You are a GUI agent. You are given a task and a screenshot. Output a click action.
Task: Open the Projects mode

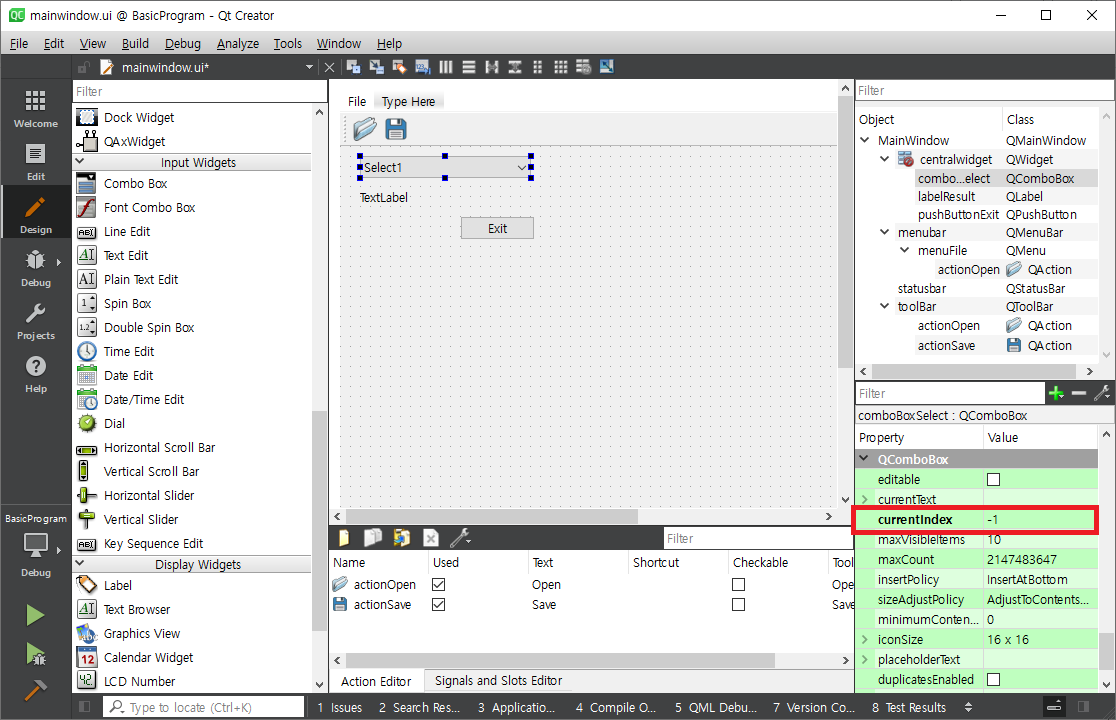[x=36, y=322]
